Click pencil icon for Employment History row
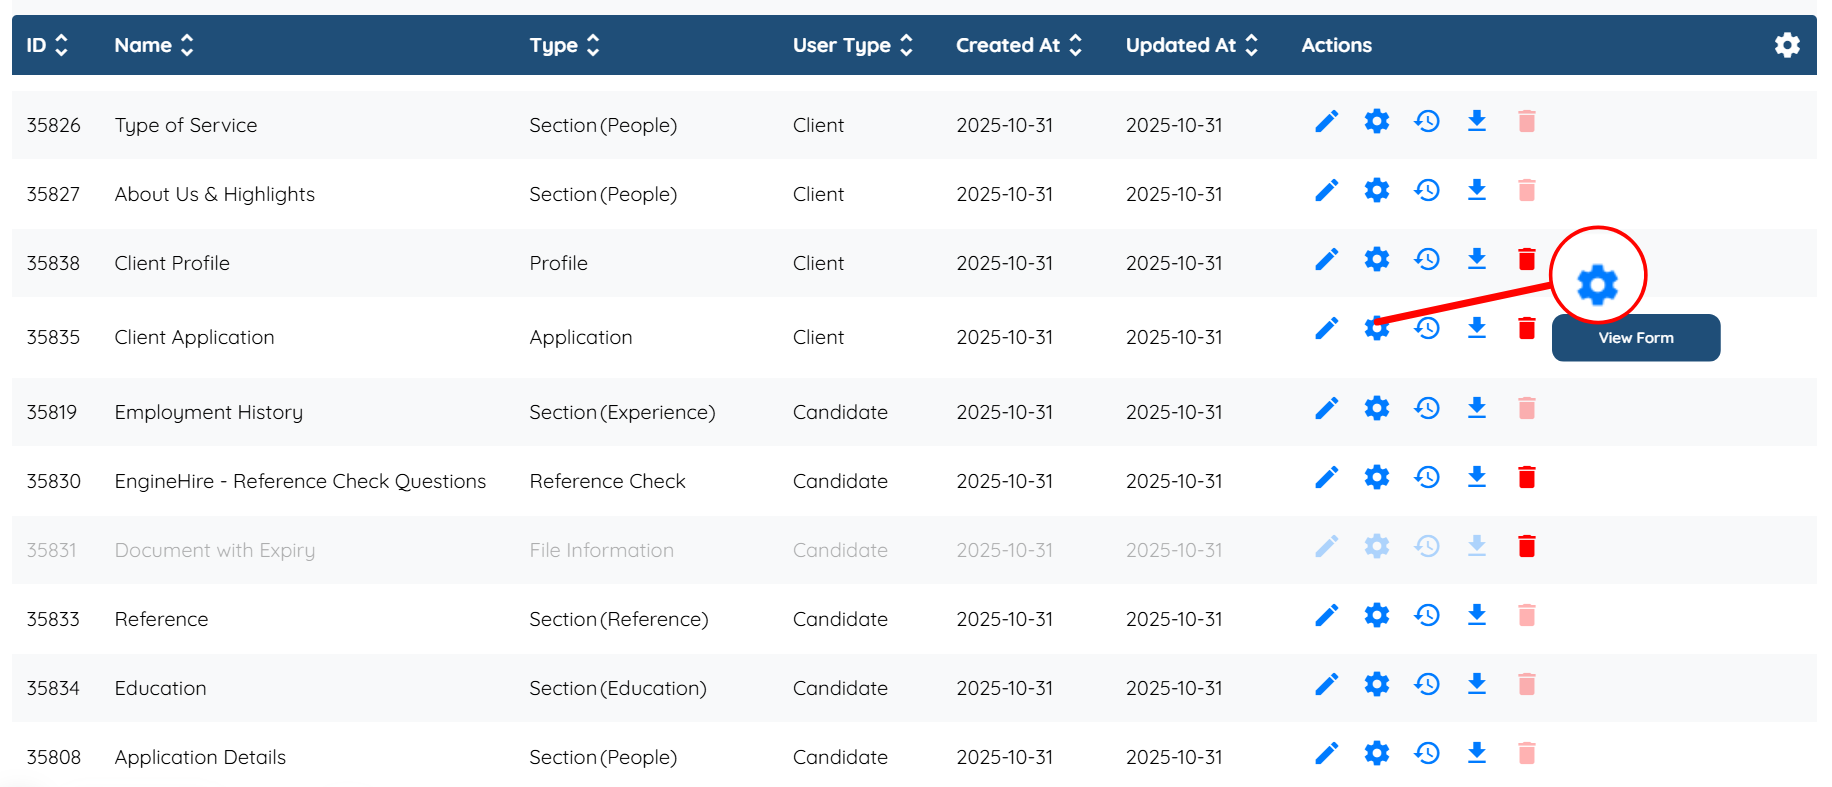This screenshot has height=787, width=1832. [x=1326, y=408]
